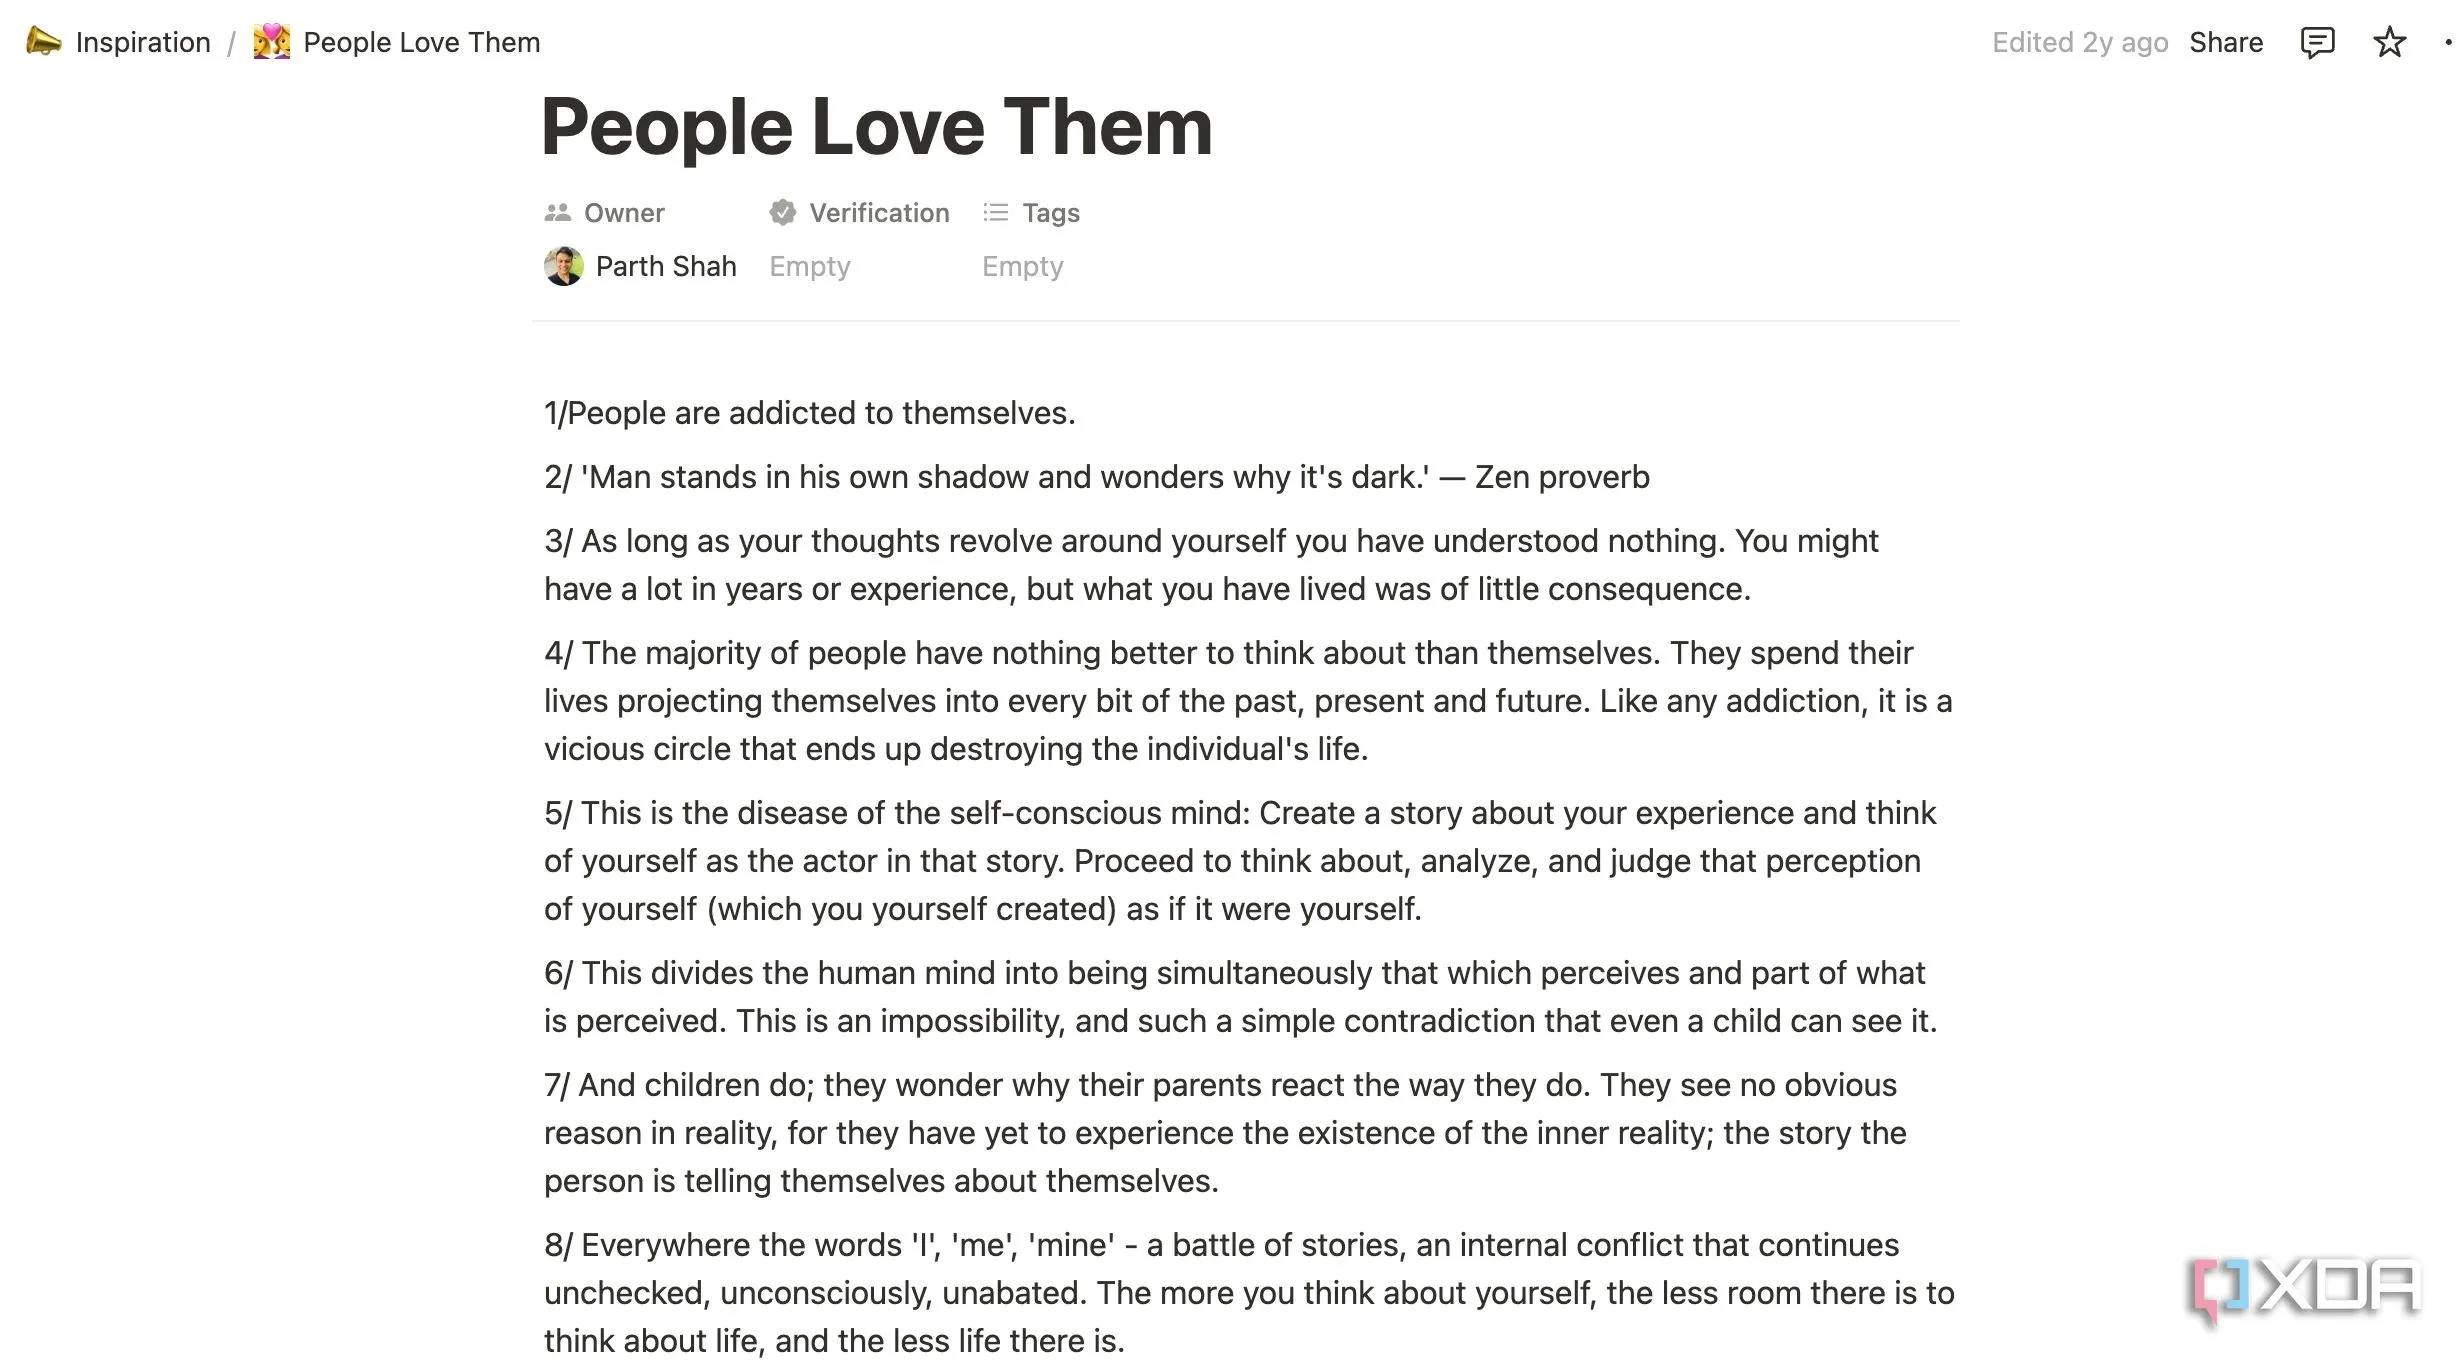Click the Owner property label
Viewport: 2456px width, 1364px height.
(x=624, y=213)
